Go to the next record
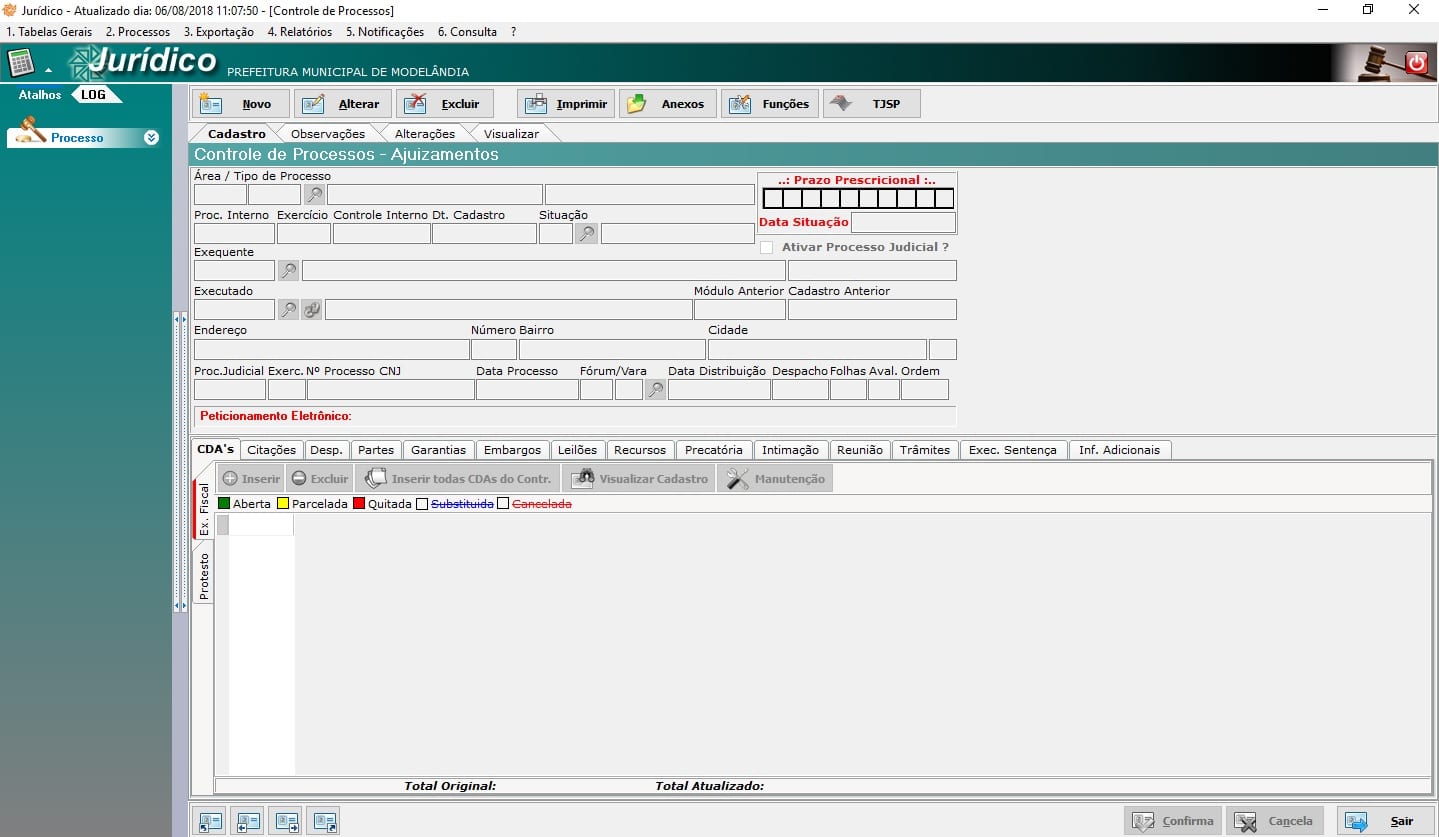 [286, 821]
